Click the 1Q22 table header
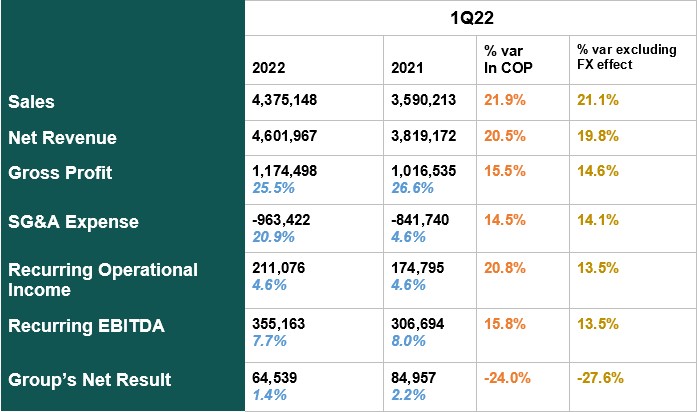 click(x=471, y=17)
